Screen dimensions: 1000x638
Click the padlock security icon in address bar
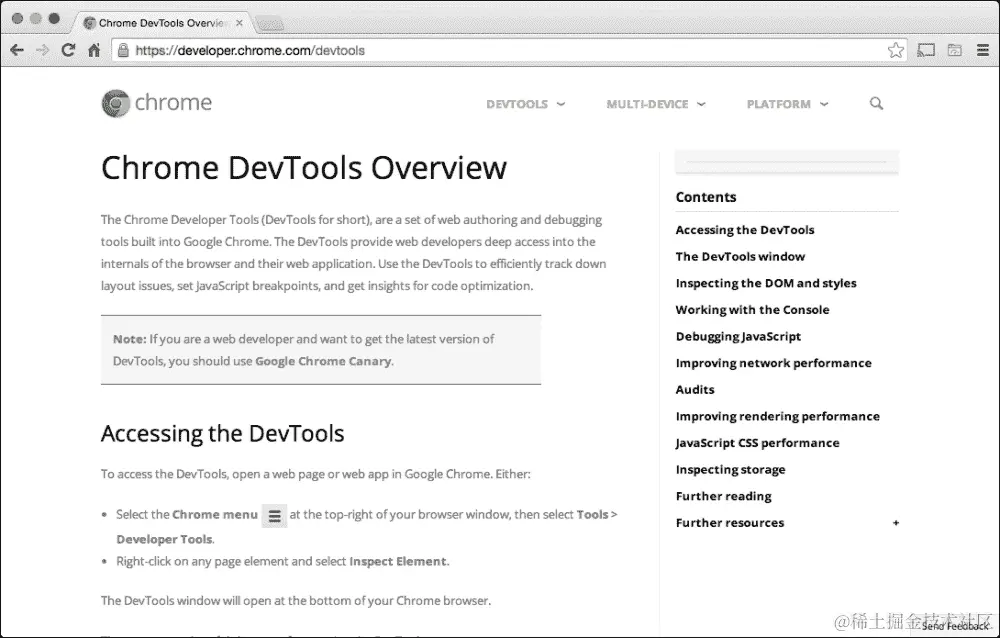(123, 50)
